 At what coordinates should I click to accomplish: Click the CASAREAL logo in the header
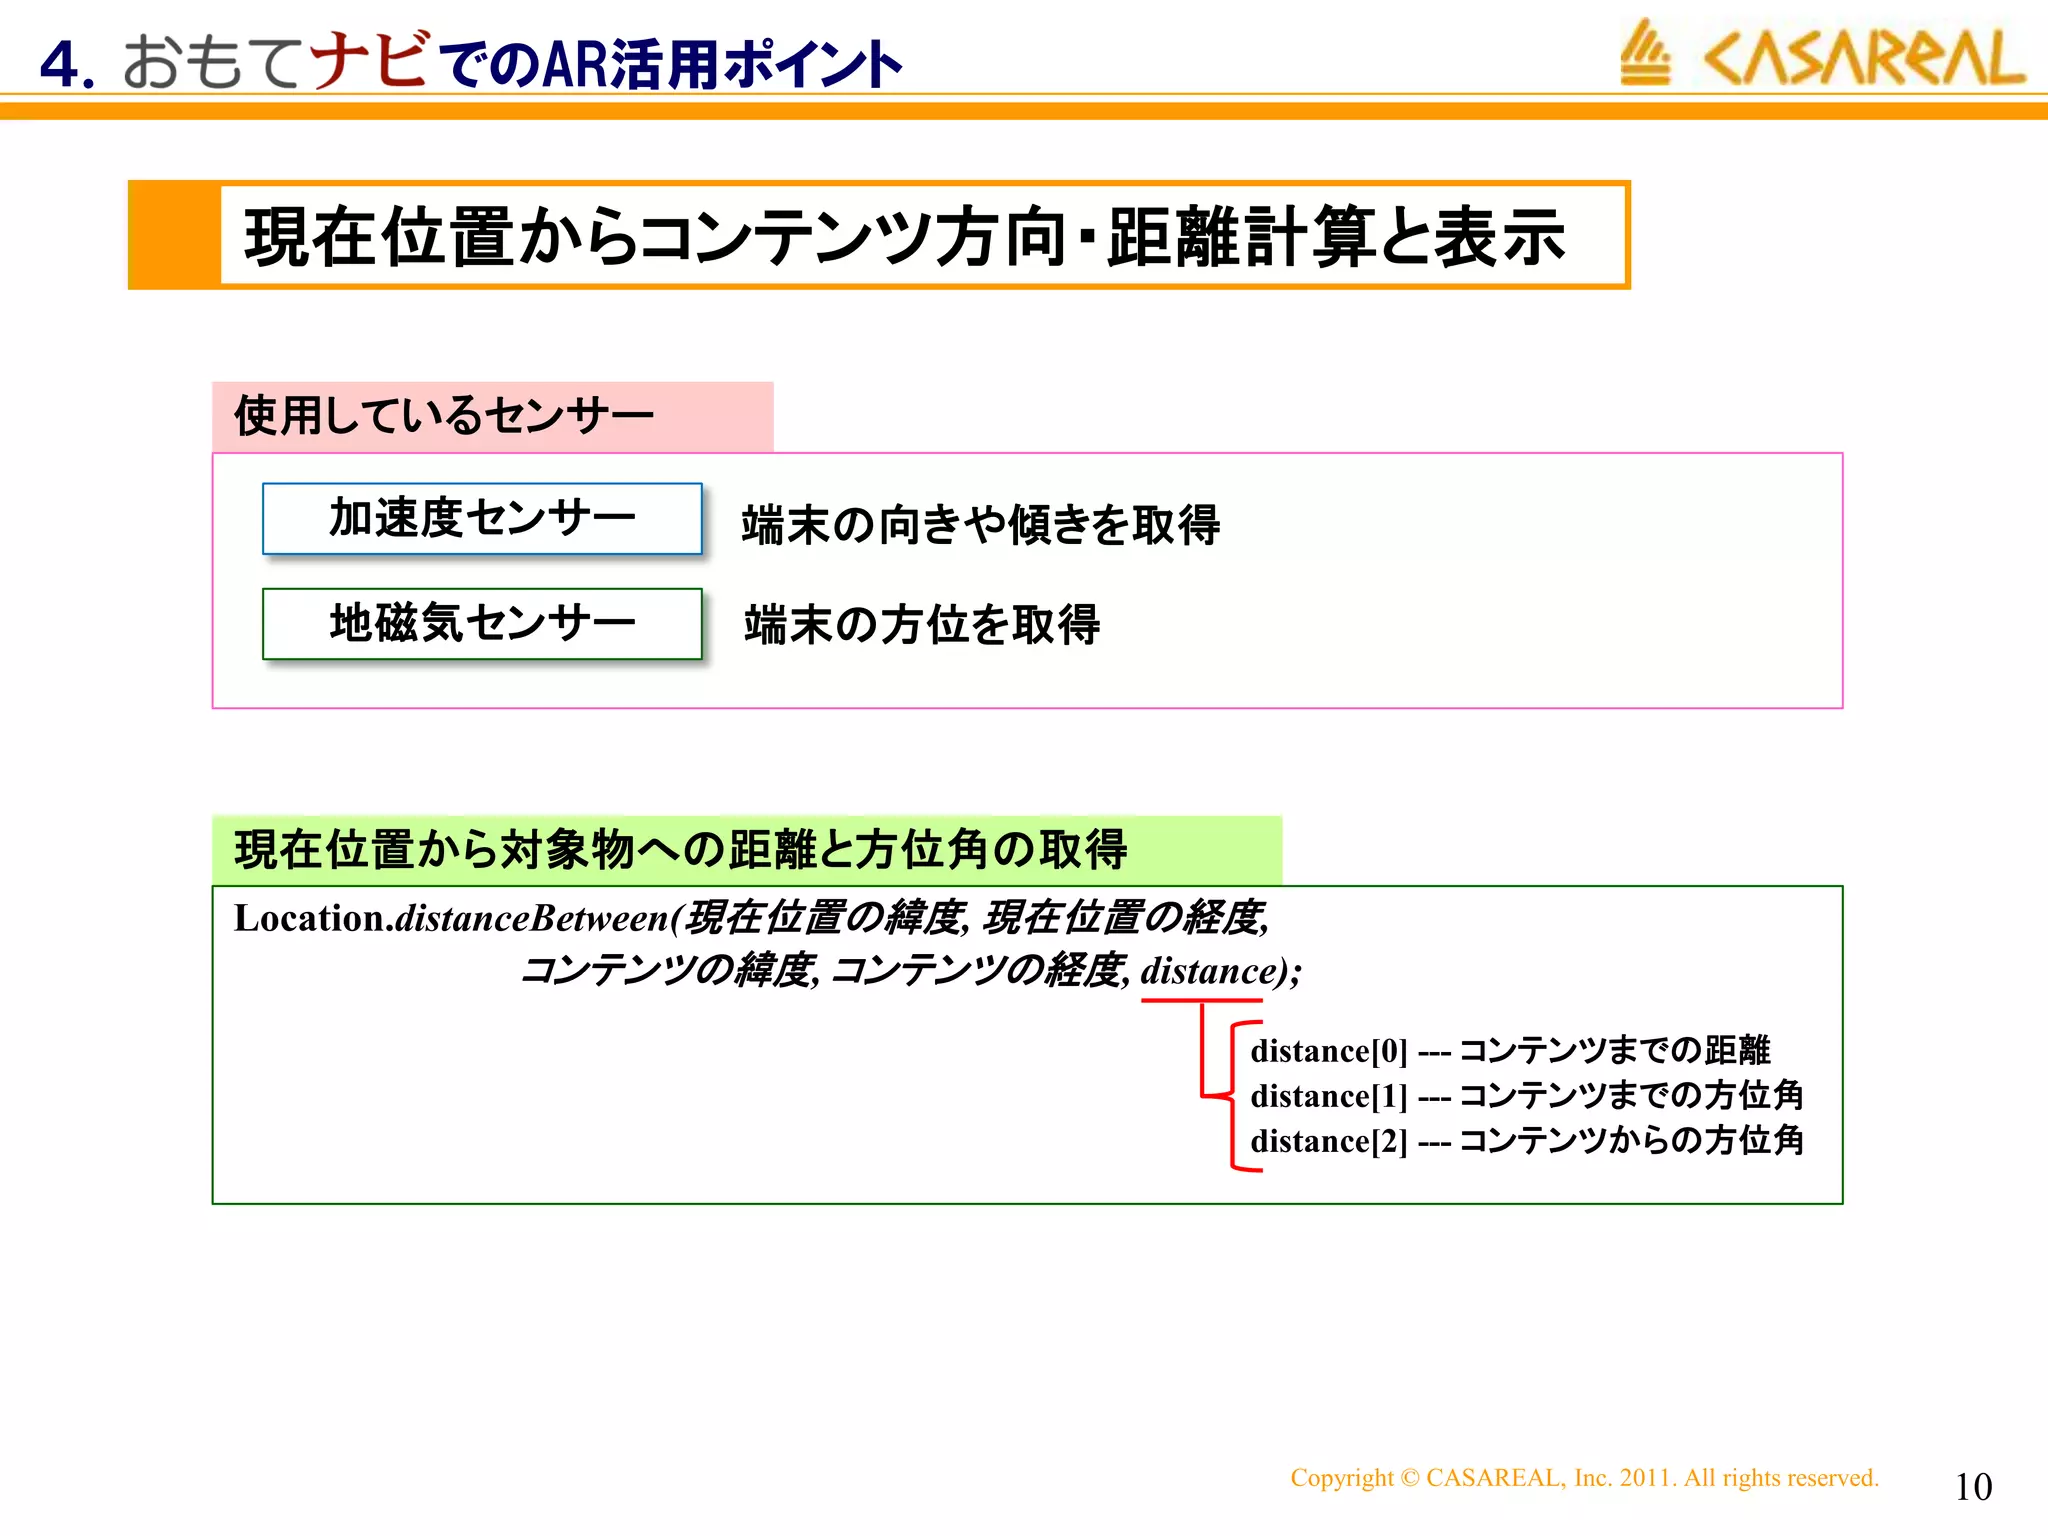[1822, 55]
